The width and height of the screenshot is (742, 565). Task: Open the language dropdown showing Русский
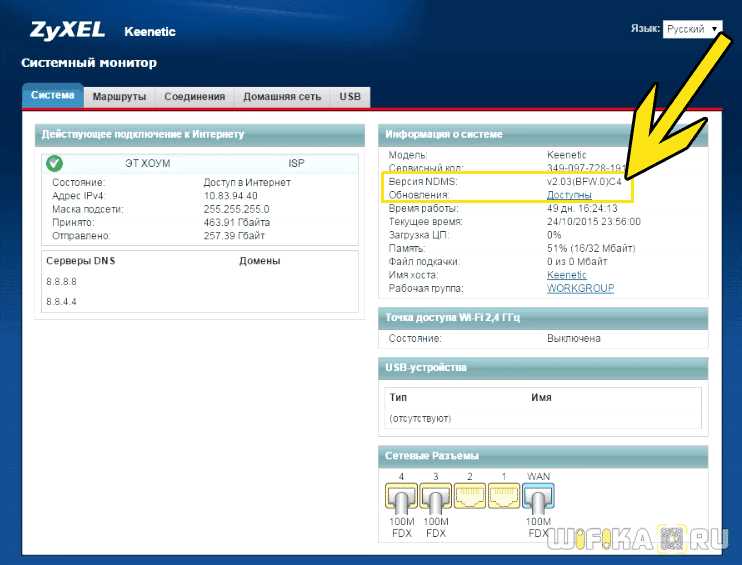[x=692, y=29]
